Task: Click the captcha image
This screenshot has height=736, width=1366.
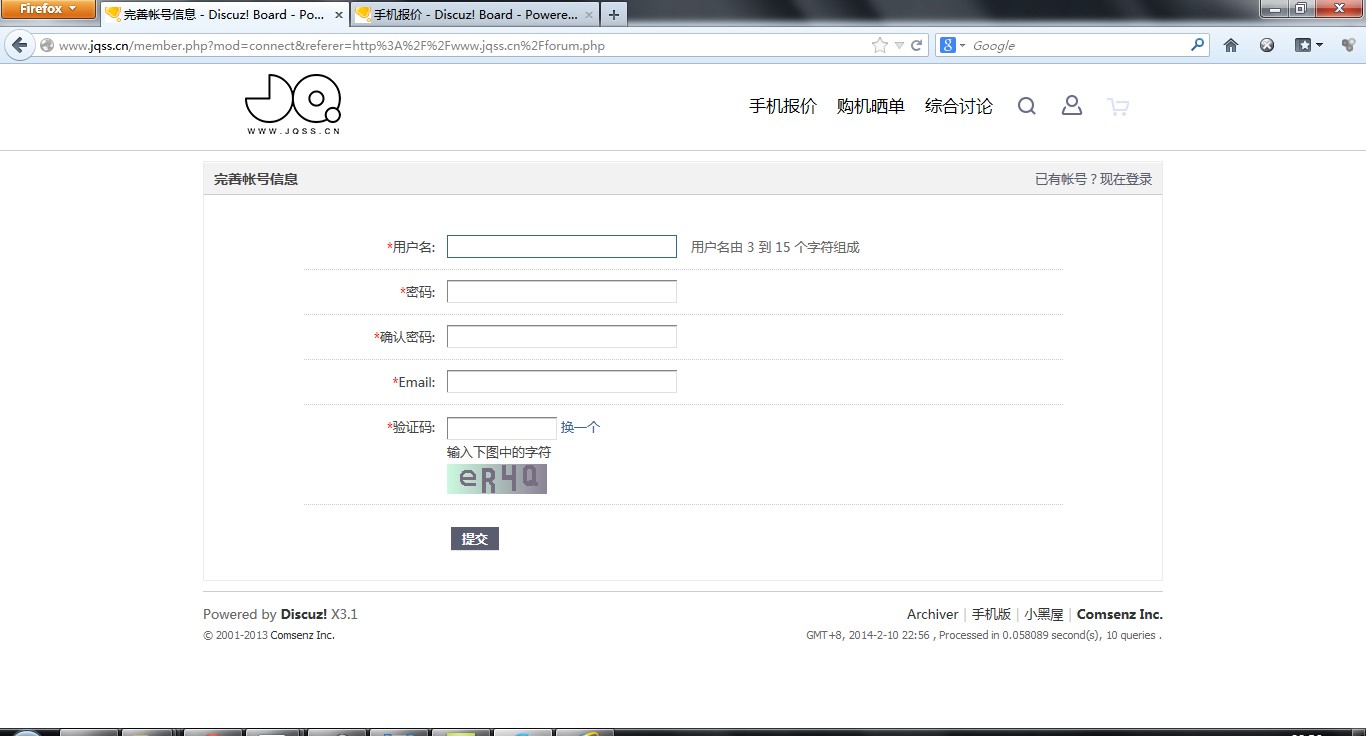Action: (497, 479)
